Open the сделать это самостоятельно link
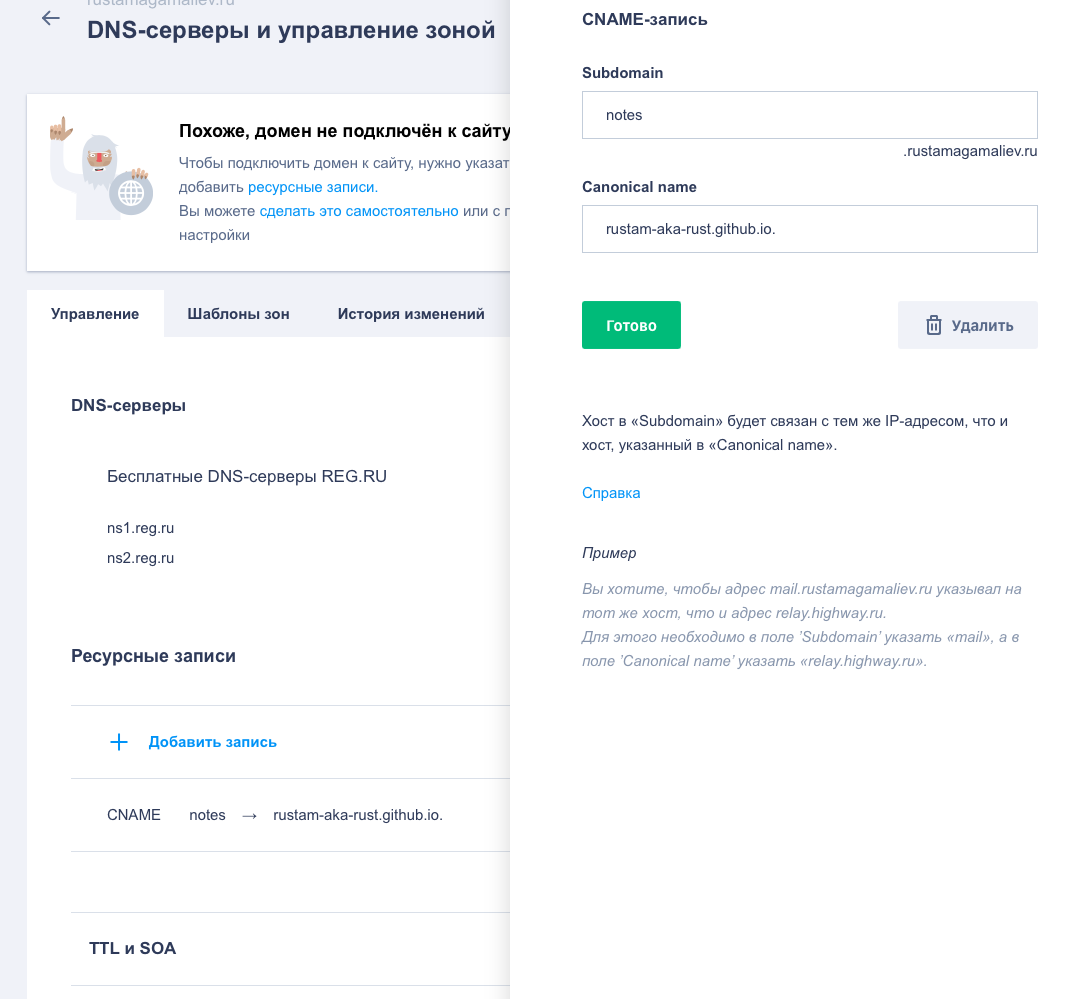Image resolution: width=1069 pixels, height=999 pixels. (358, 211)
